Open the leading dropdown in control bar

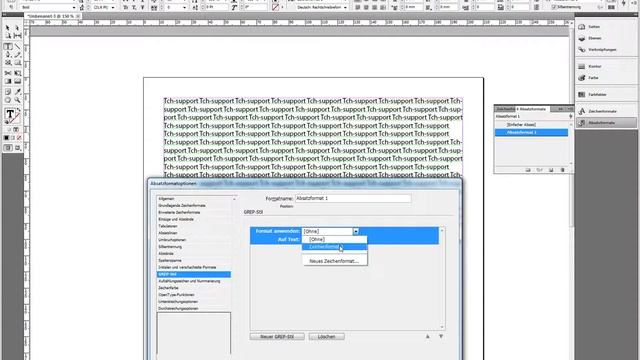(113, 8)
